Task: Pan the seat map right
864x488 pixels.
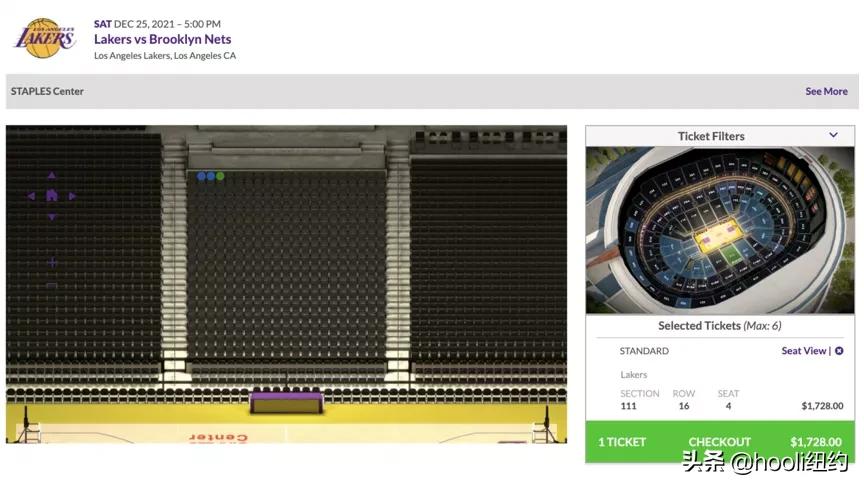Action: 73,196
